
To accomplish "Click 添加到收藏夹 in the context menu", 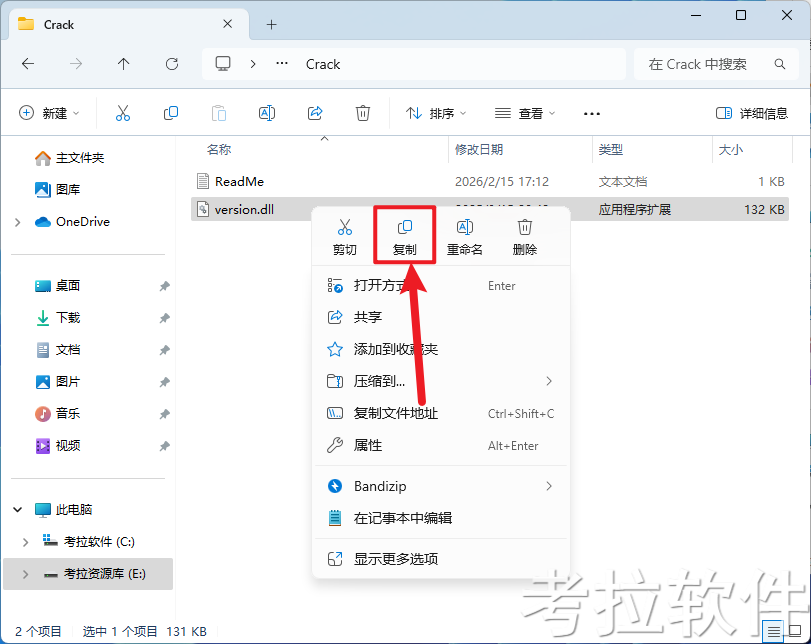I will click(x=402, y=348).
